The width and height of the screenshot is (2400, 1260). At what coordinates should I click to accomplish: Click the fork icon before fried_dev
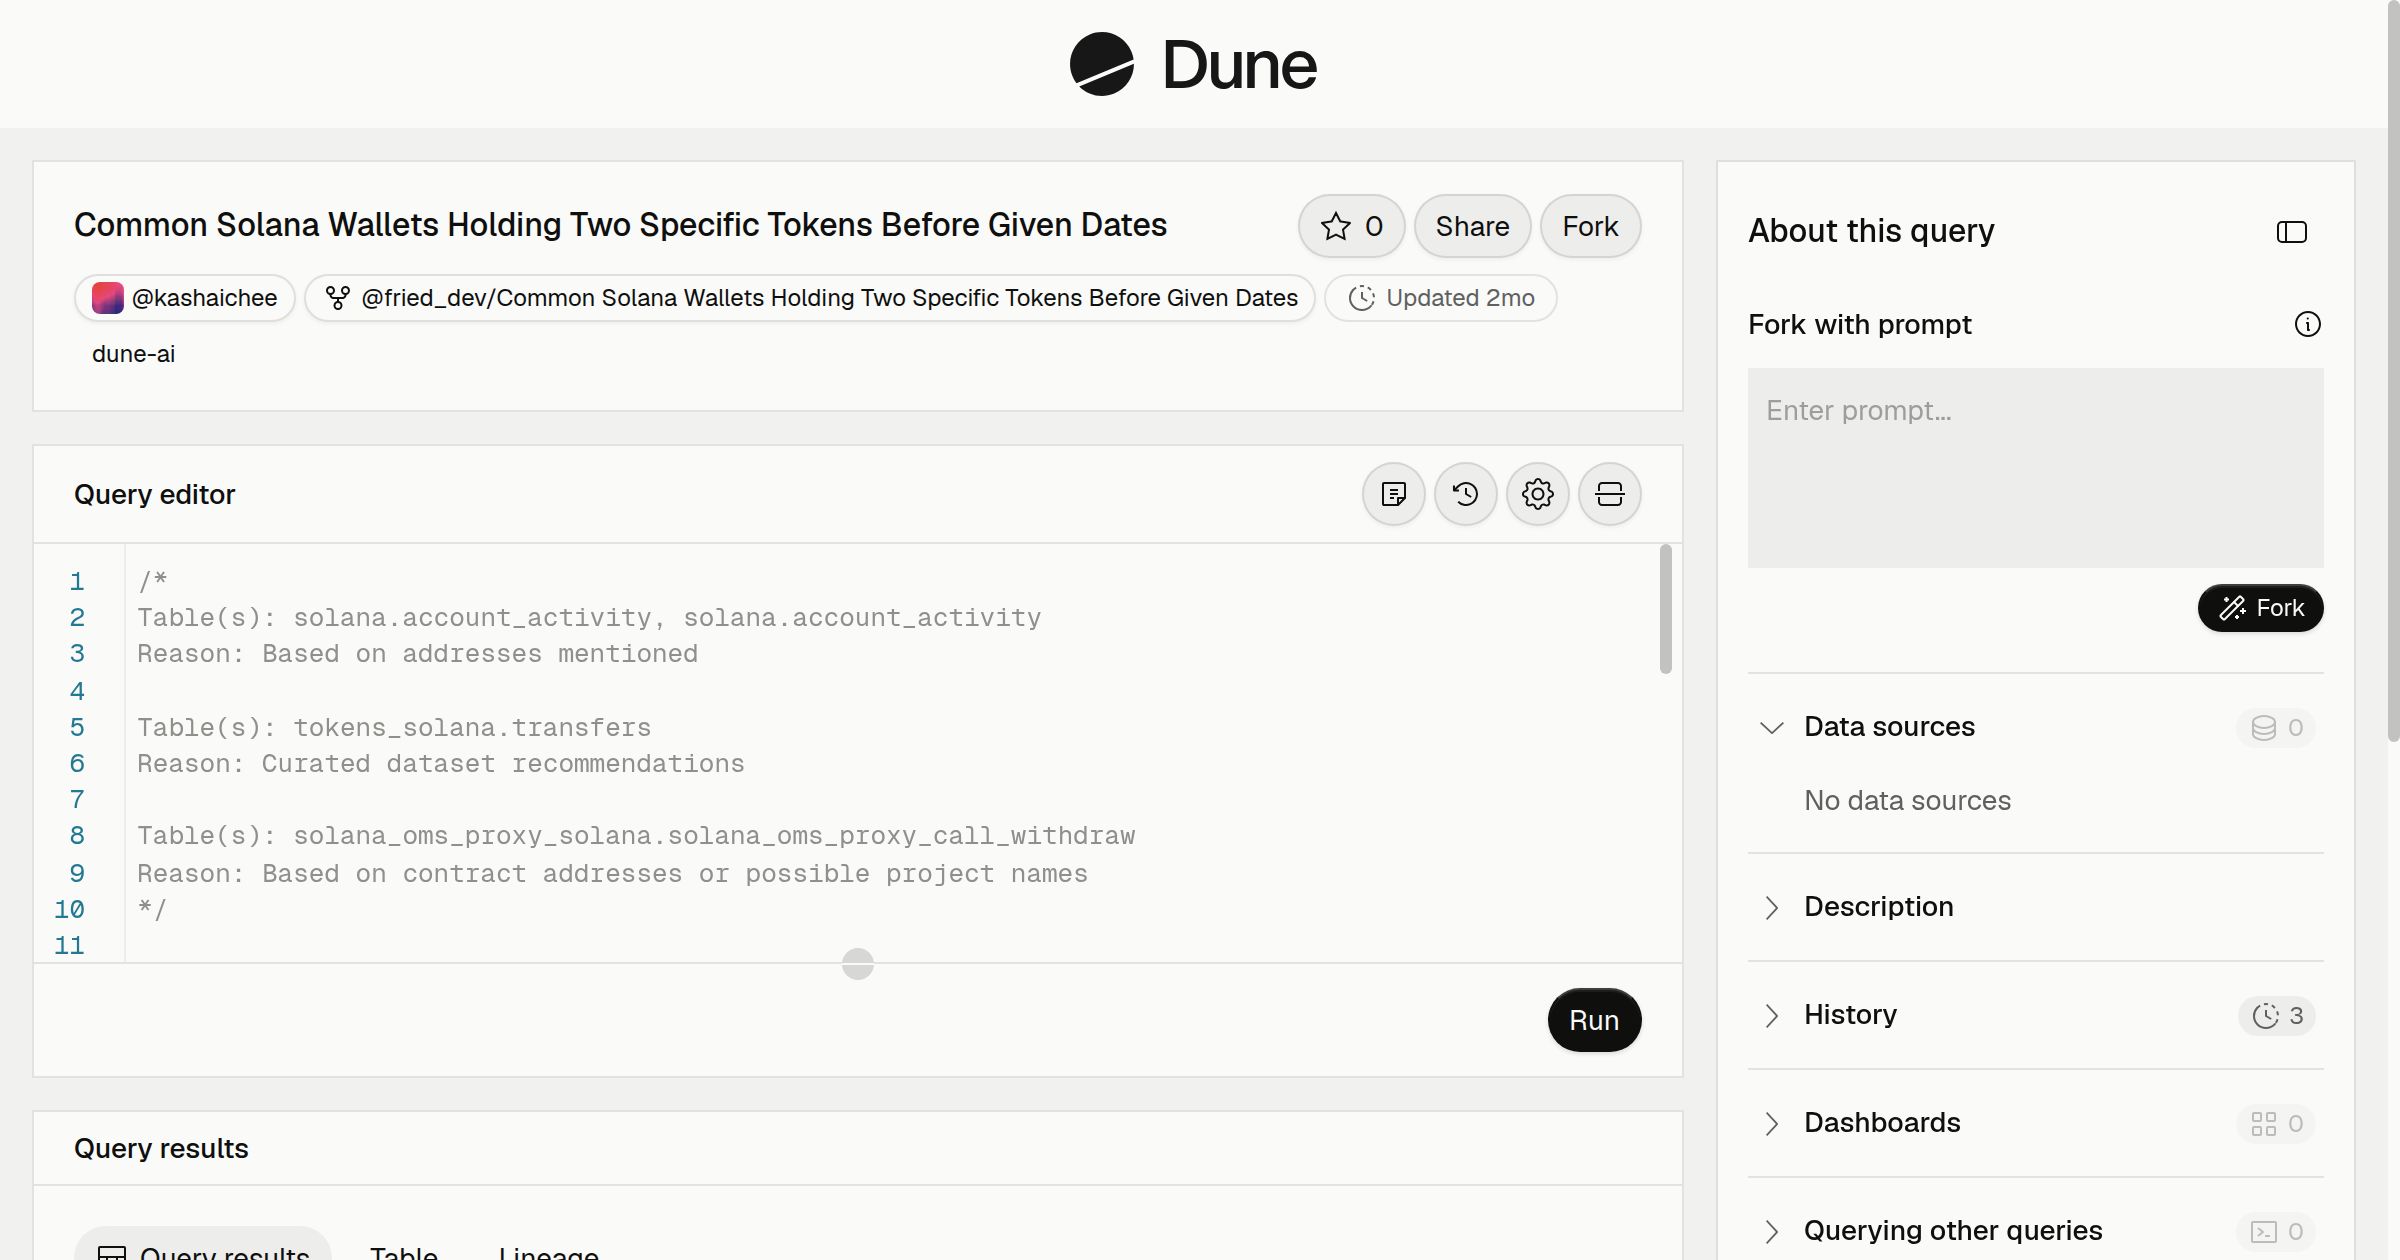[338, 298]
